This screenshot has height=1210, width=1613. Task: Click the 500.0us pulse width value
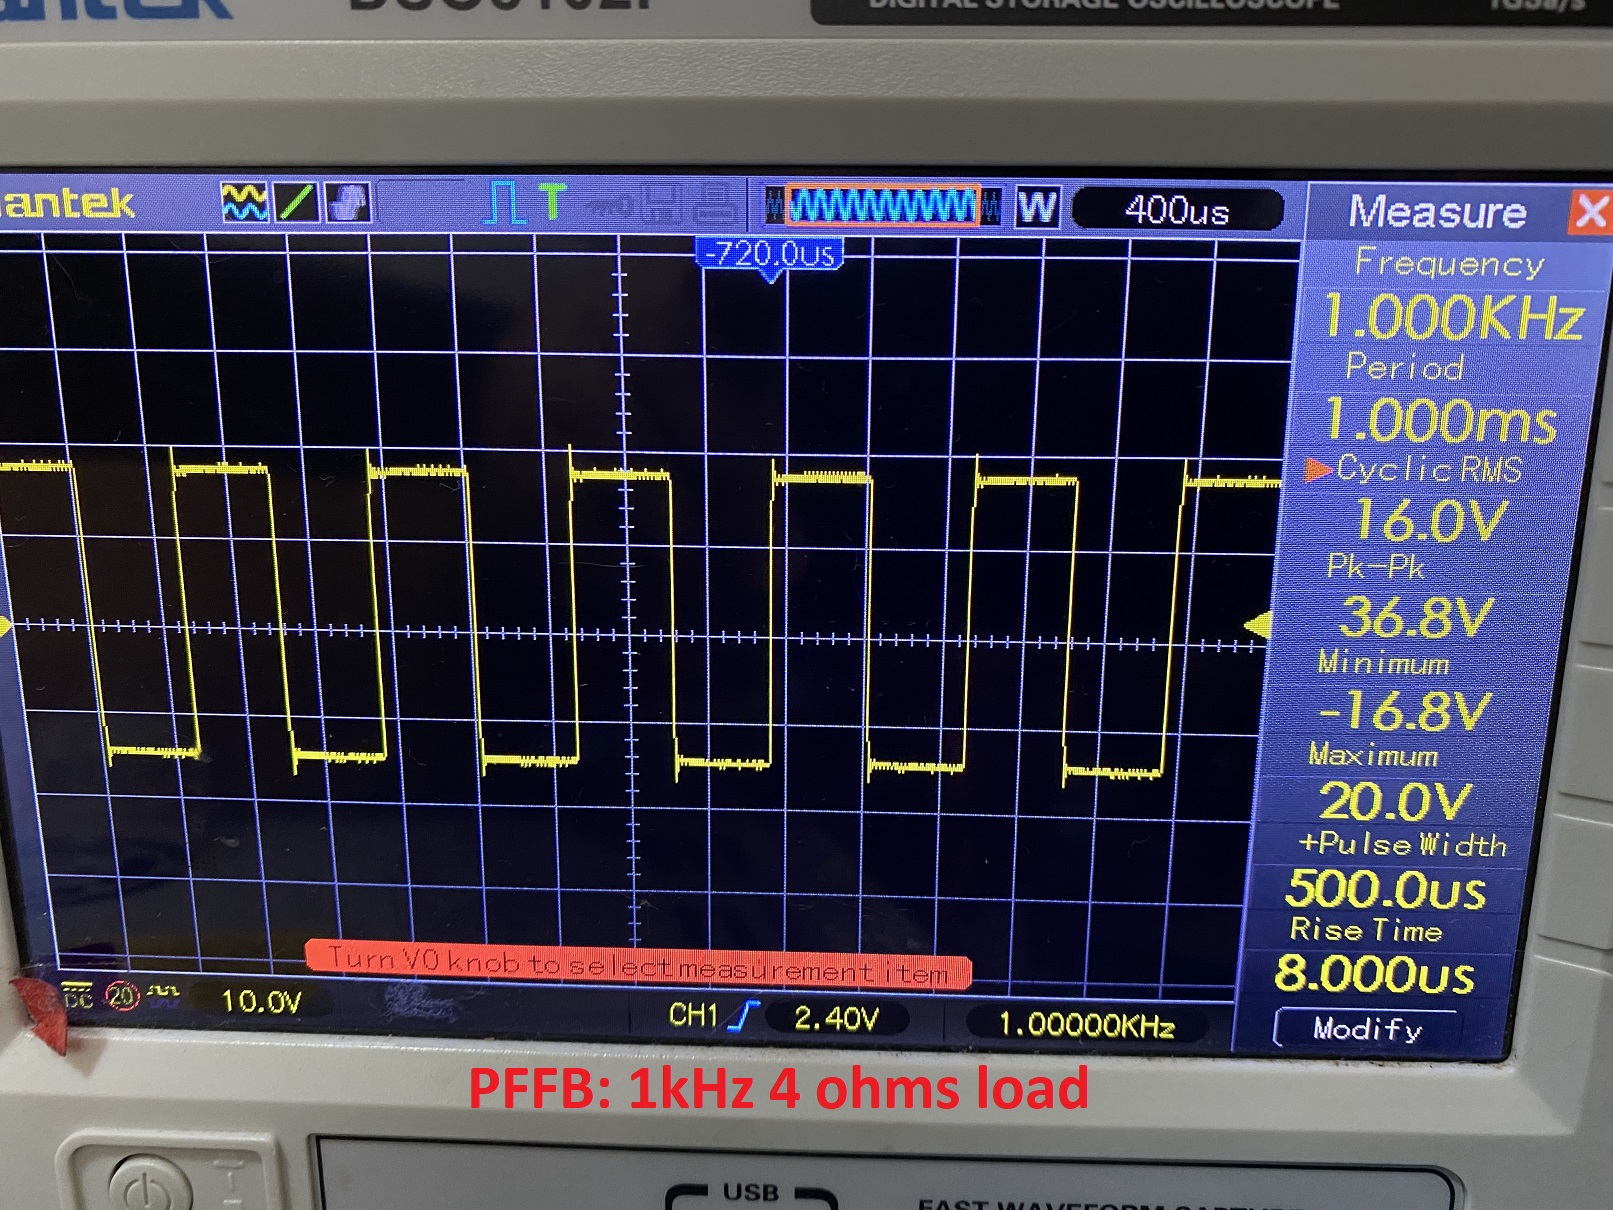(1385, 888)
